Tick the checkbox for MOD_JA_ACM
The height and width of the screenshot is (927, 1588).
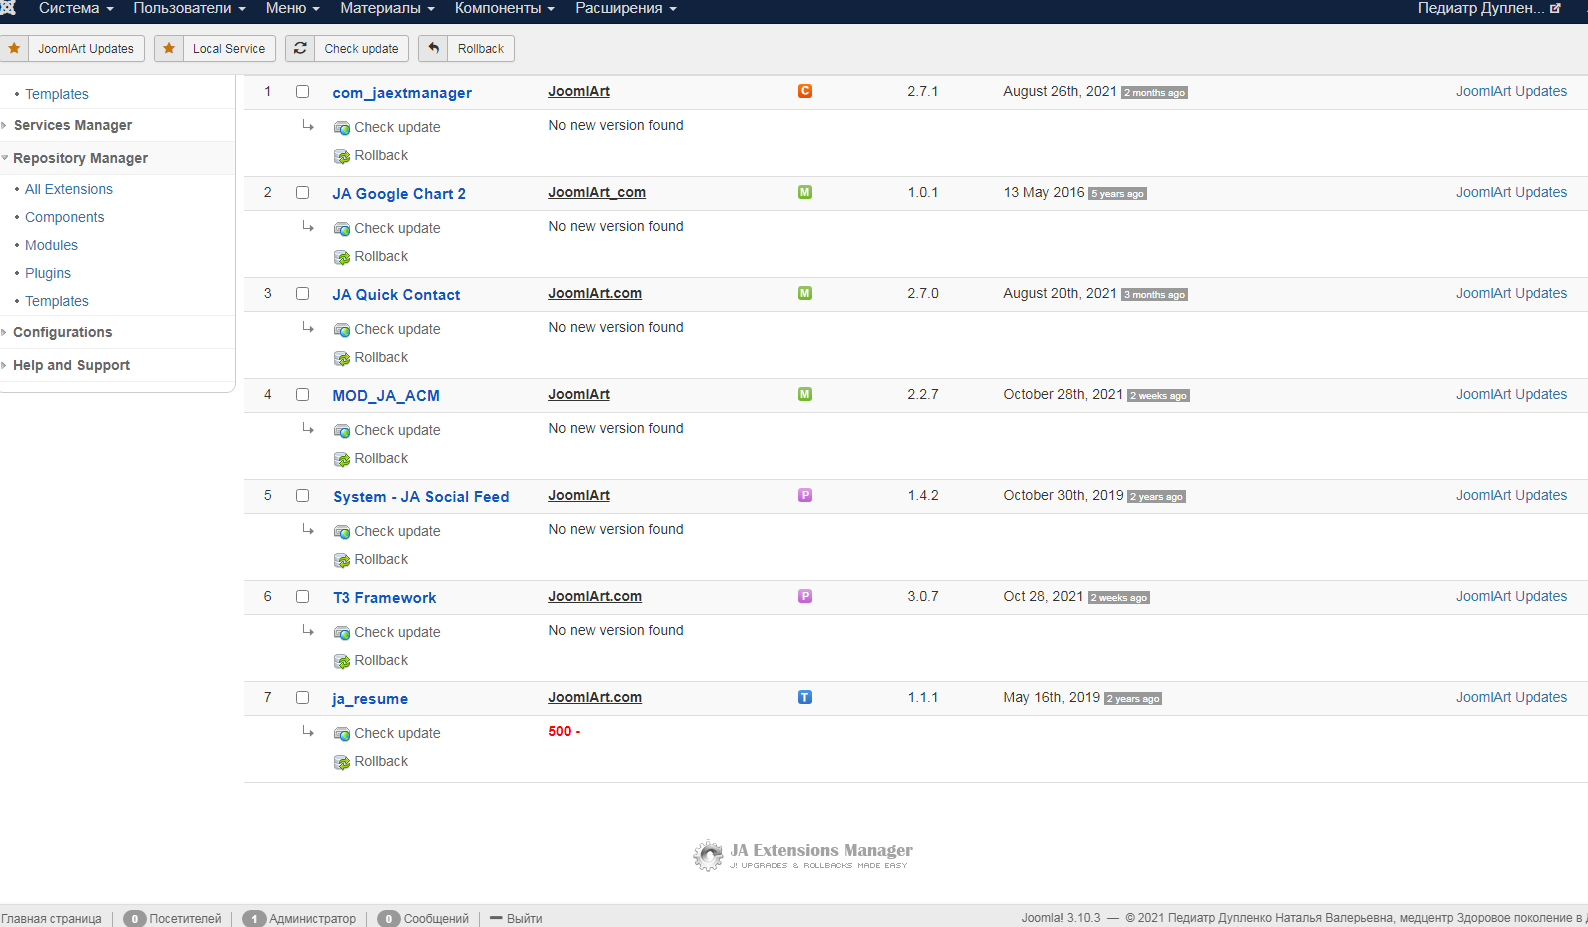[302, 394]
